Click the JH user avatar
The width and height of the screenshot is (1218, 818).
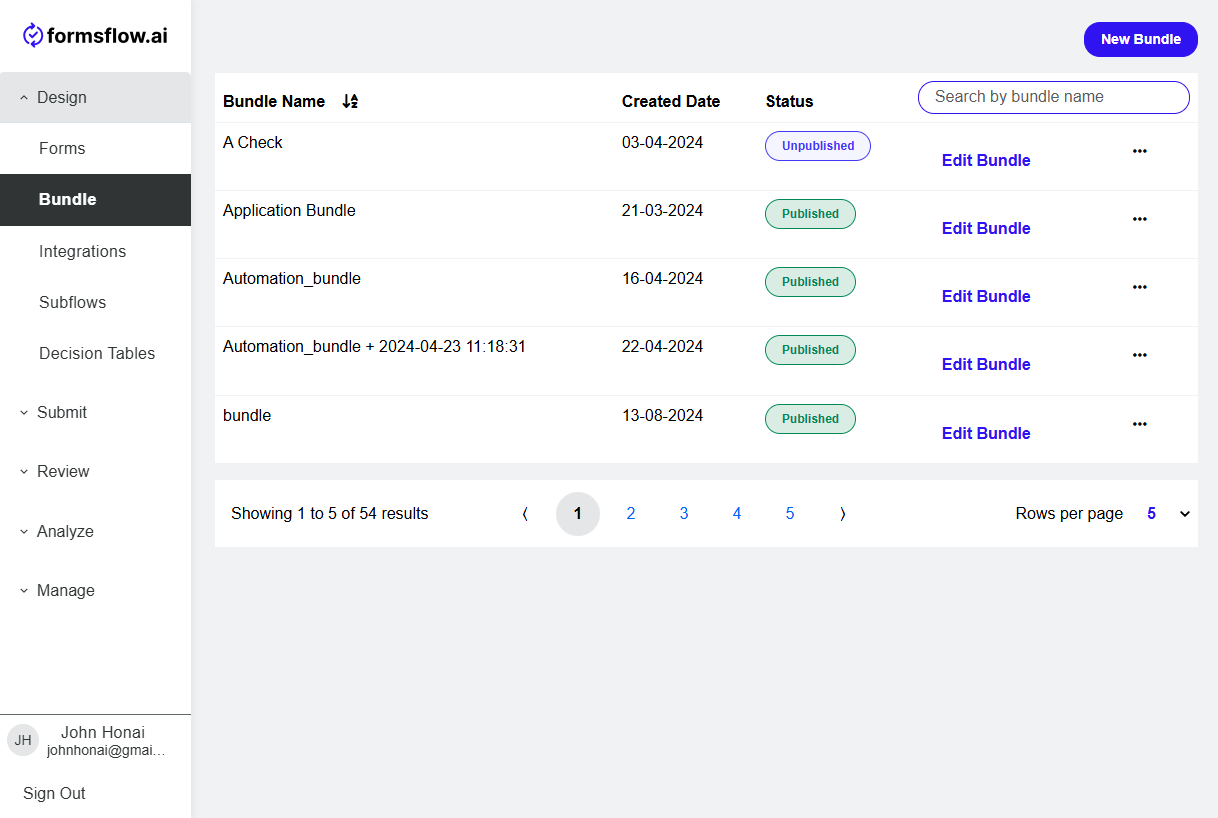point(23,740)
